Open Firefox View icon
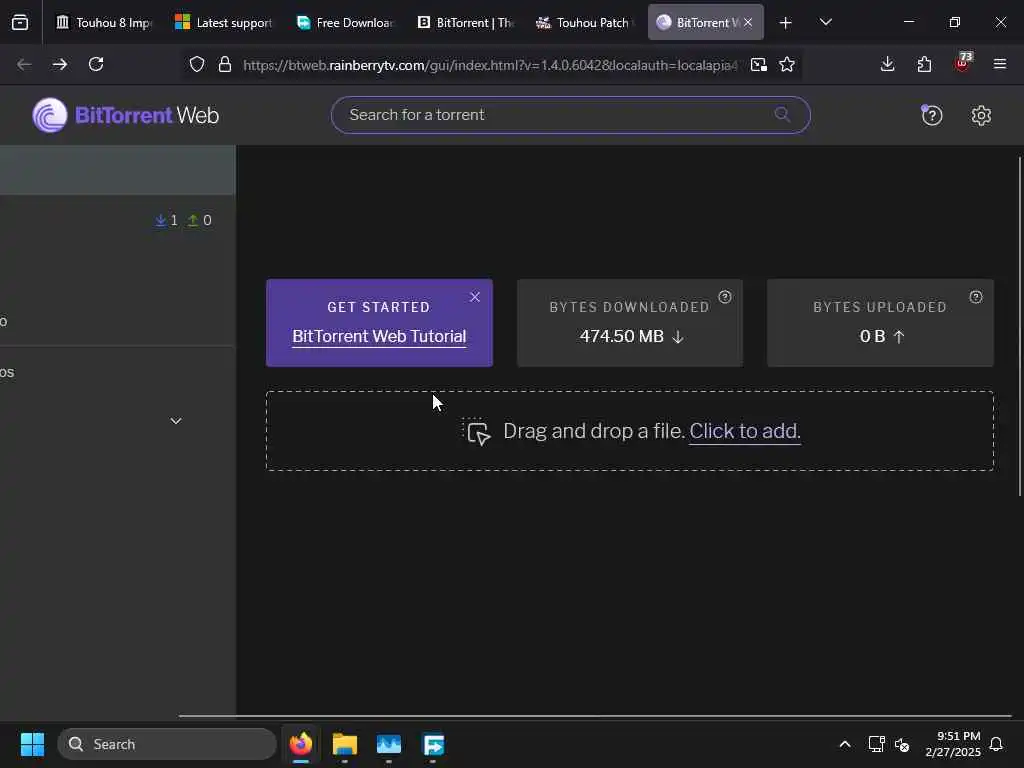Viewport: 1024px width, 768px height. 20,23
